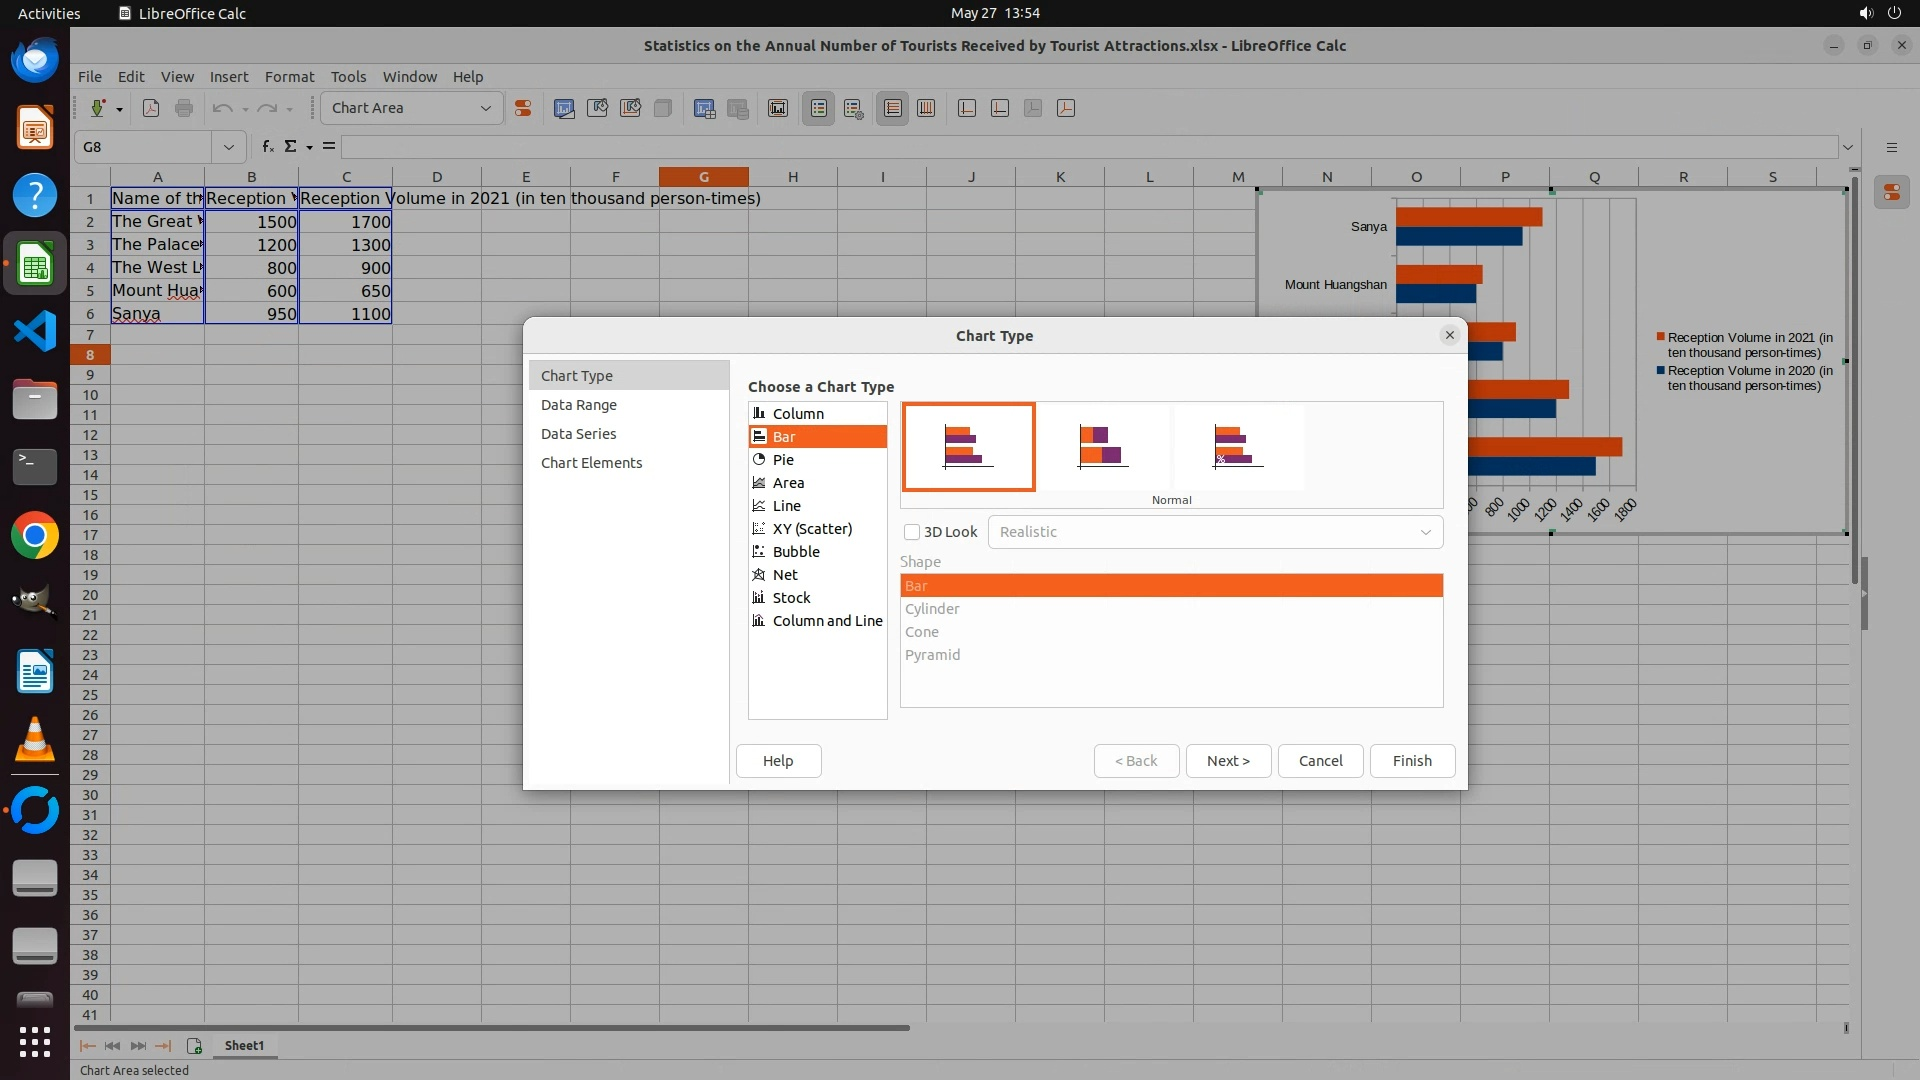Choose the Stacked bar subtype thumbnail
The width and height of the screenshot is (1920, 1080).
tap(1103, 446)
